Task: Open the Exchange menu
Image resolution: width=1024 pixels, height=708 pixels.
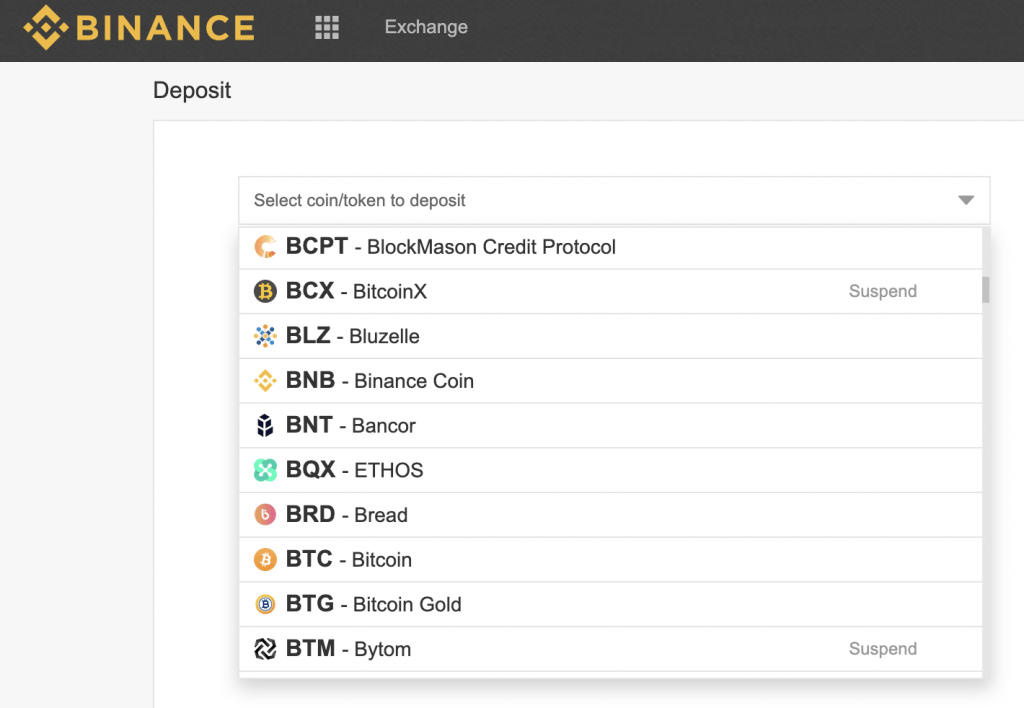Action: pyautogui.click(x=426, y=27)
